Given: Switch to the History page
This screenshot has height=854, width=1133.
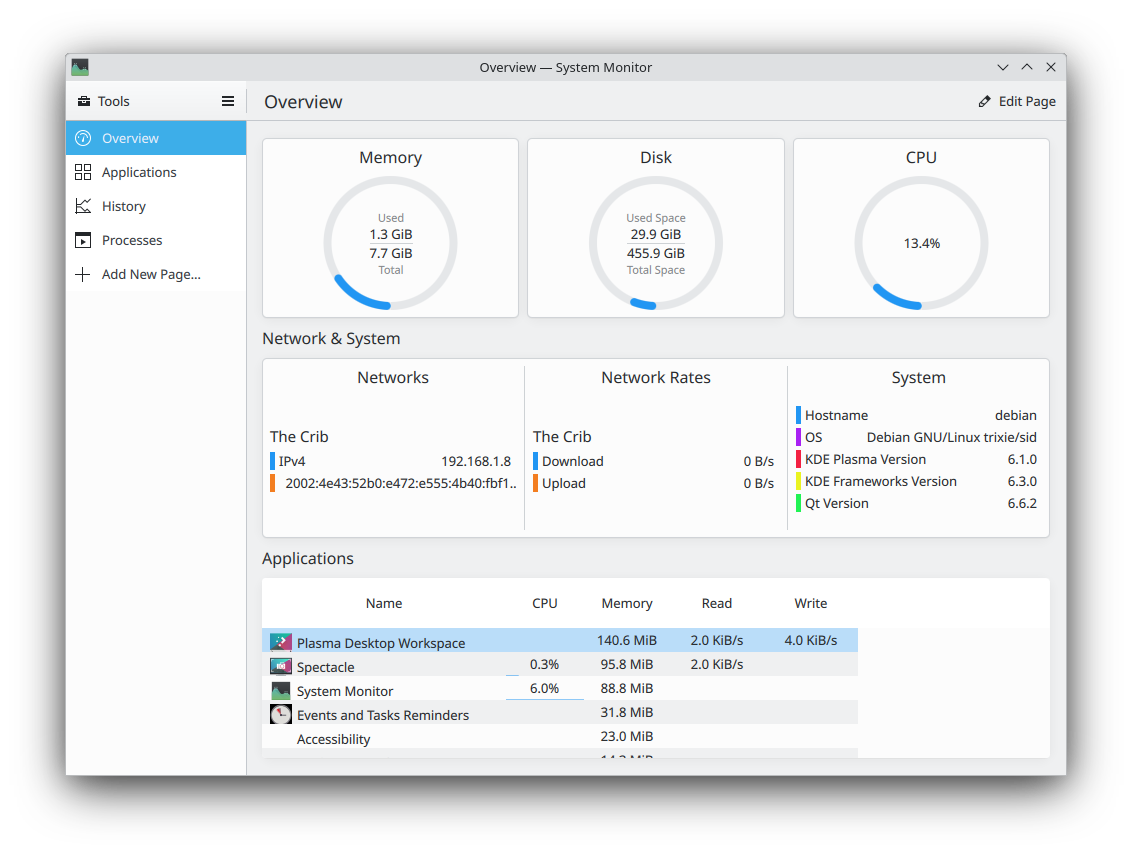Looking at the screenshot, I should tap(156, 206).
